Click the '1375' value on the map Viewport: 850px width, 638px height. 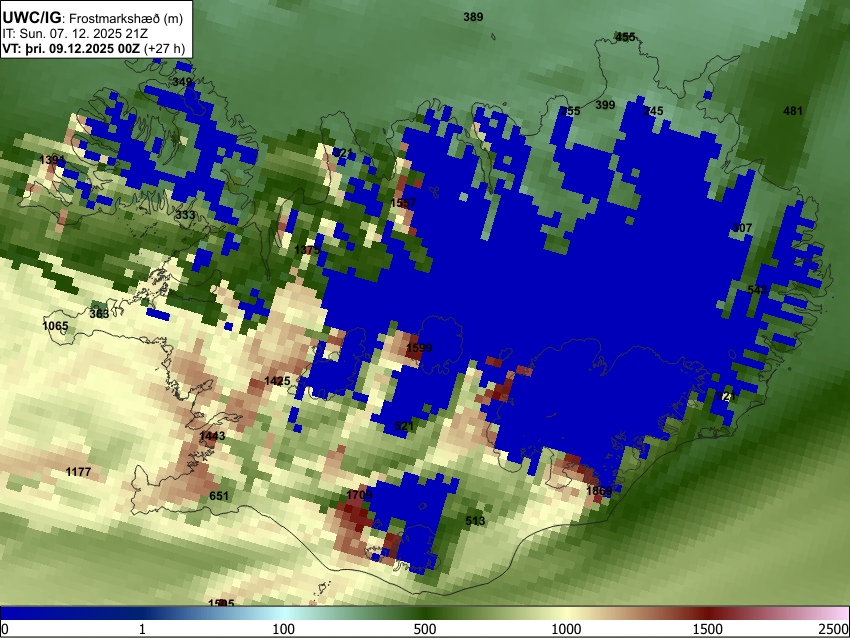pos(307,250)
